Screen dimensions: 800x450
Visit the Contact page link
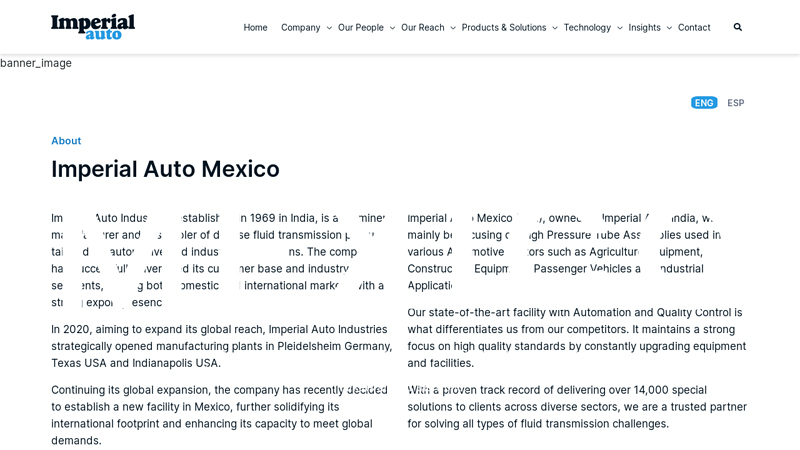694,28
